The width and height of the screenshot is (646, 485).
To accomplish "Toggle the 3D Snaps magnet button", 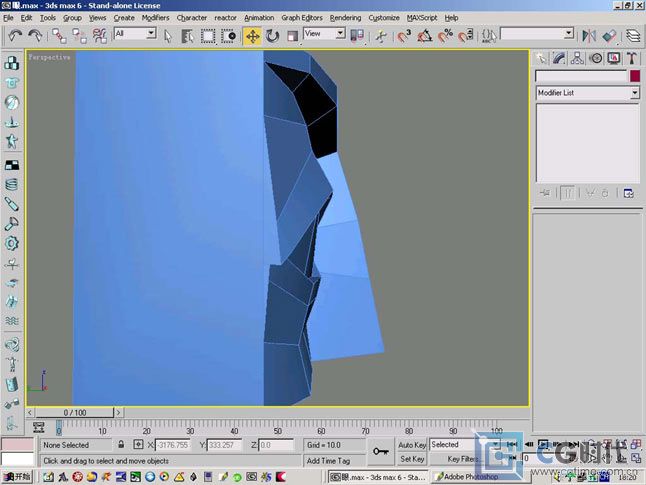I will pyautogui.click(x=404, y=36).
